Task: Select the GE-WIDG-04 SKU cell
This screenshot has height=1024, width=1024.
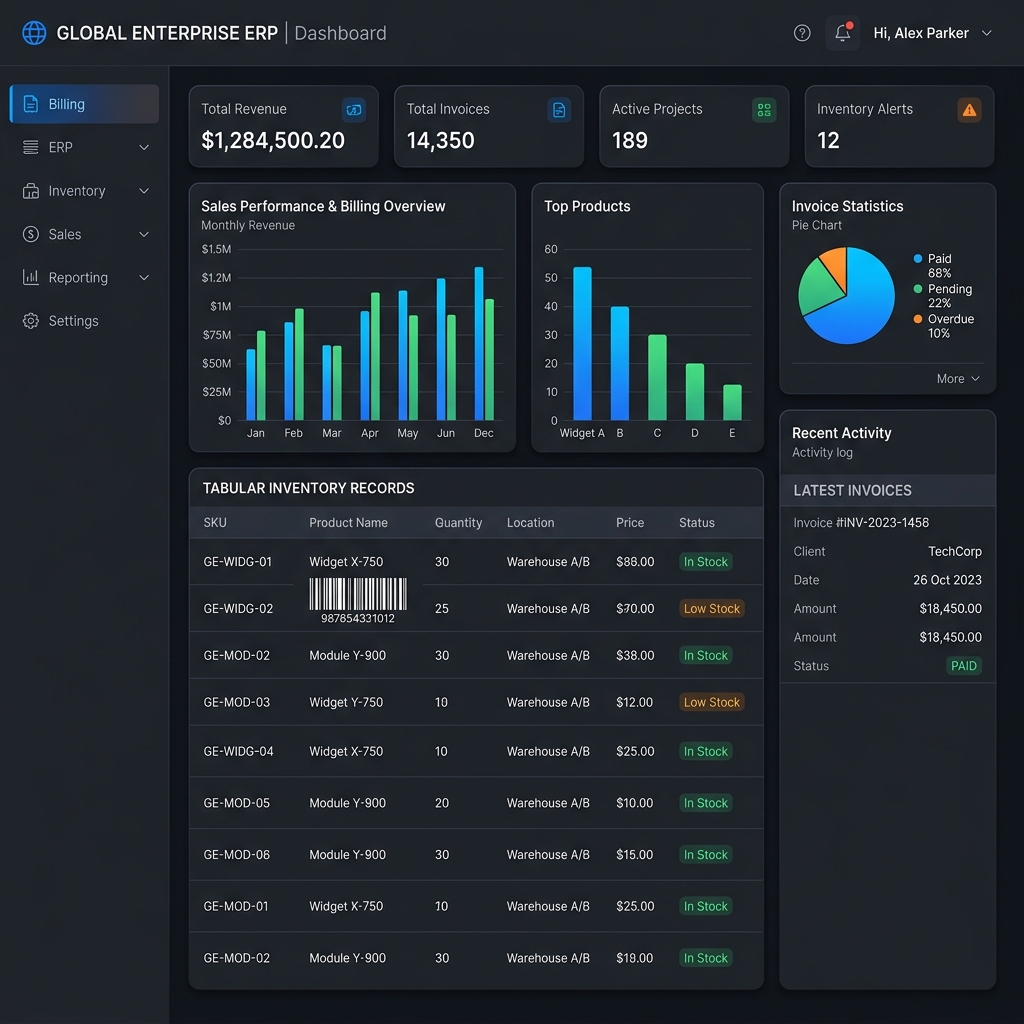Action: pyautogui.click(x=238, y=751)
